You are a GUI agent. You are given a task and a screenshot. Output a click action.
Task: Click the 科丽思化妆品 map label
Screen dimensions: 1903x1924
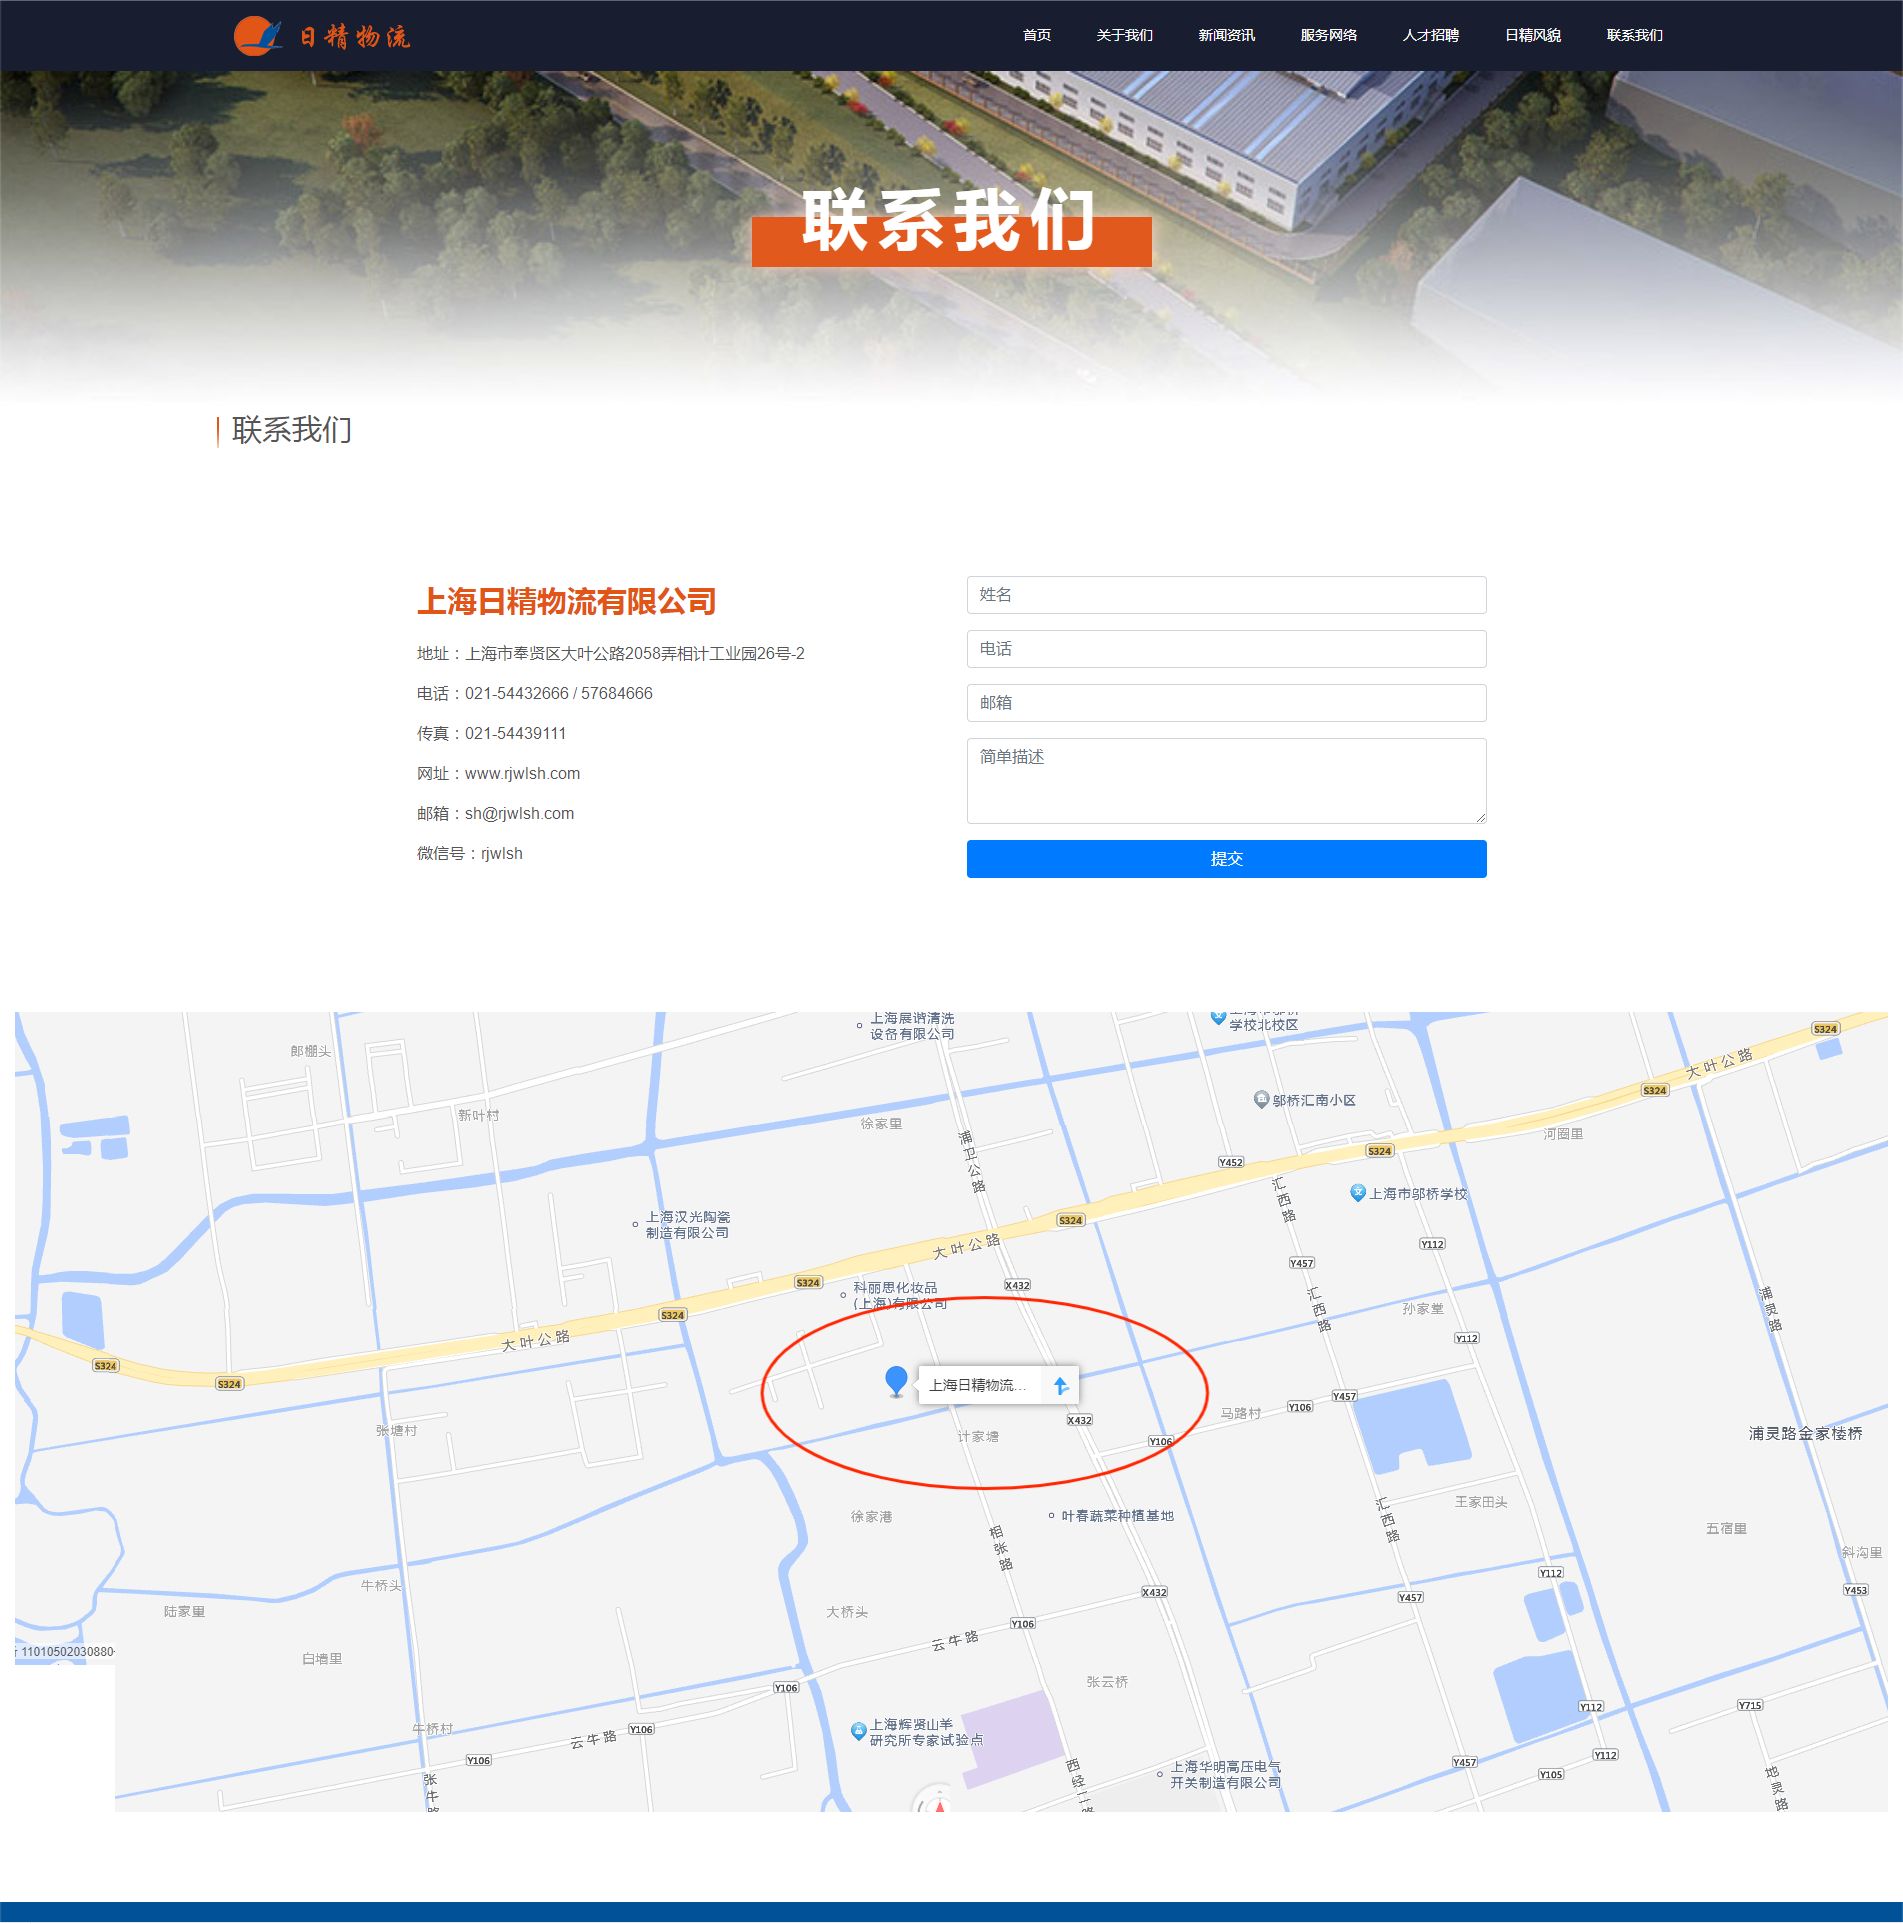coord(899,1295)
